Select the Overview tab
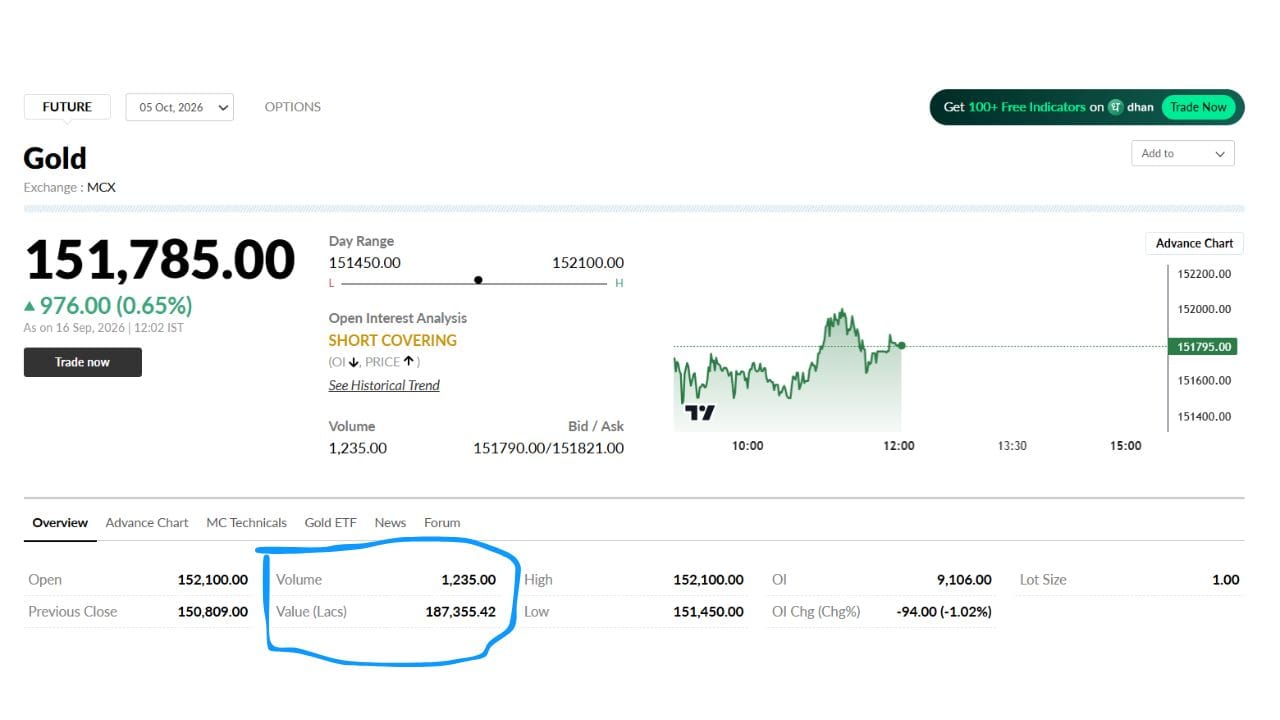This screenshot has height=720, width=1280. coord(60,522)
